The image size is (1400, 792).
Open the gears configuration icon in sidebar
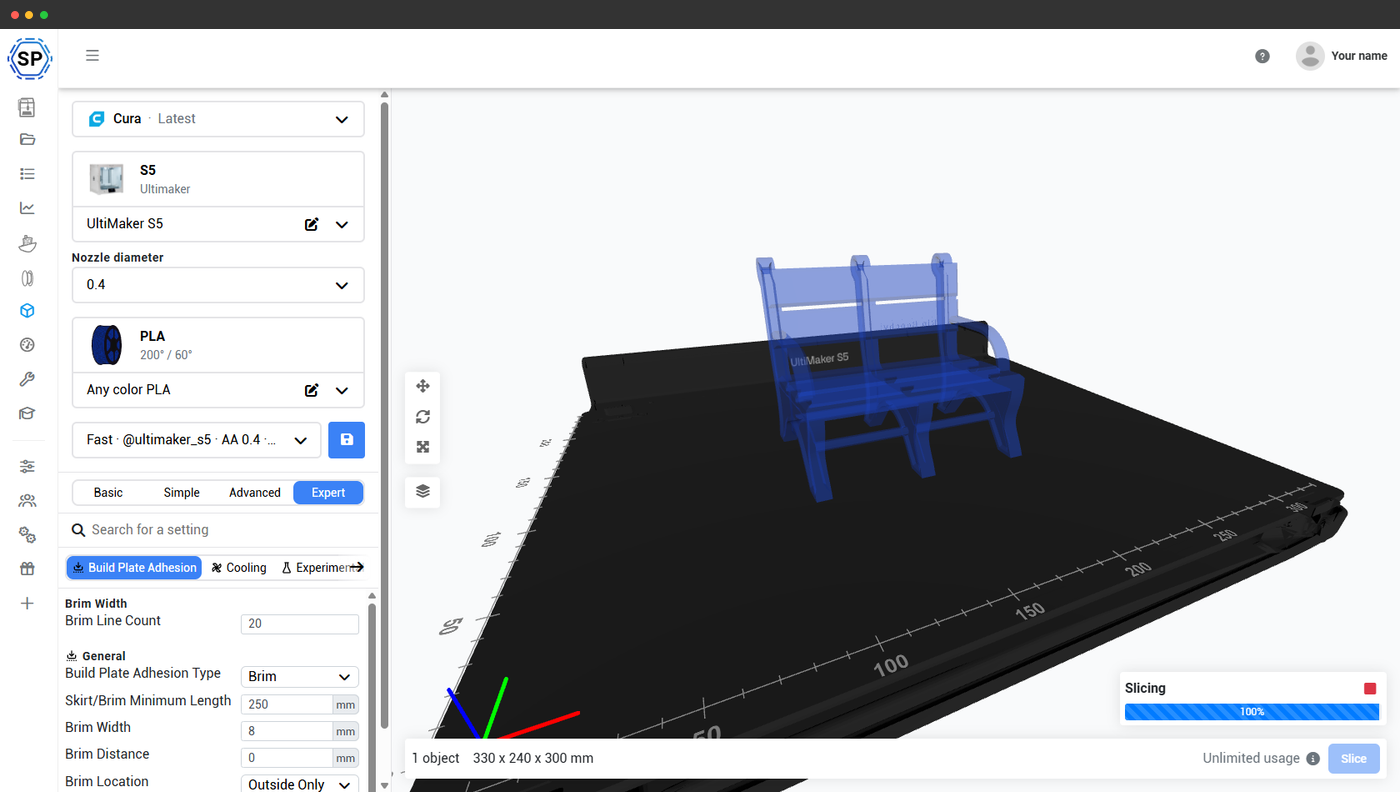(x=27, y=535)
